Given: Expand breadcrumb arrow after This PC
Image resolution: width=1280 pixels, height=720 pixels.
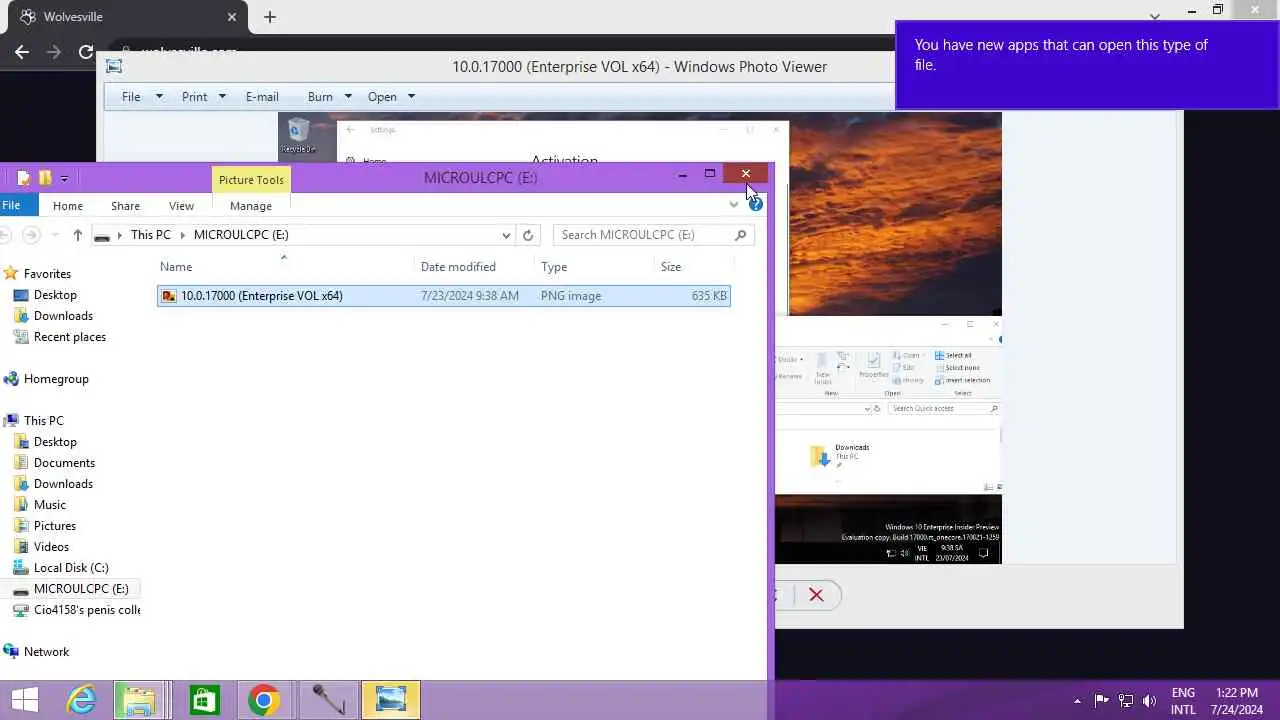Looking at the screenshot, I should (x=182, y=235).
